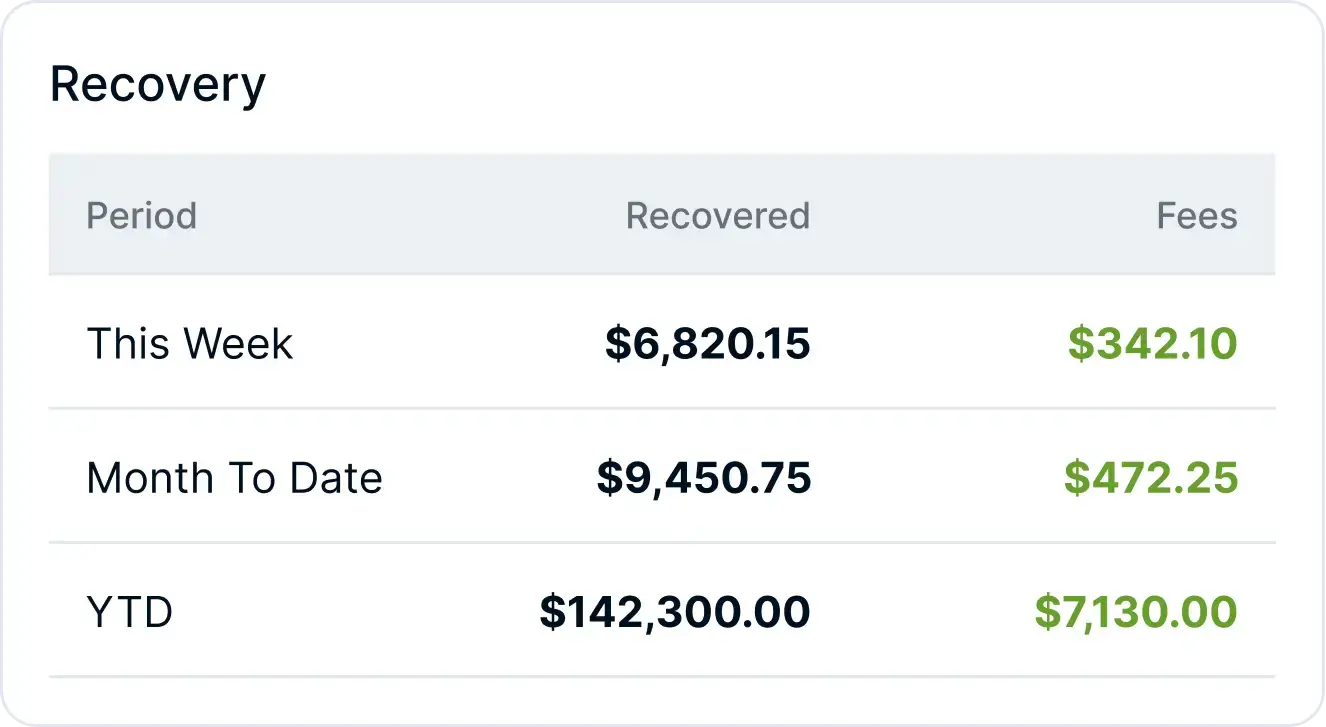Viewport: 1326px width, 727px height.
Task: Open this week's recovered total
Action: coord(707,344)
